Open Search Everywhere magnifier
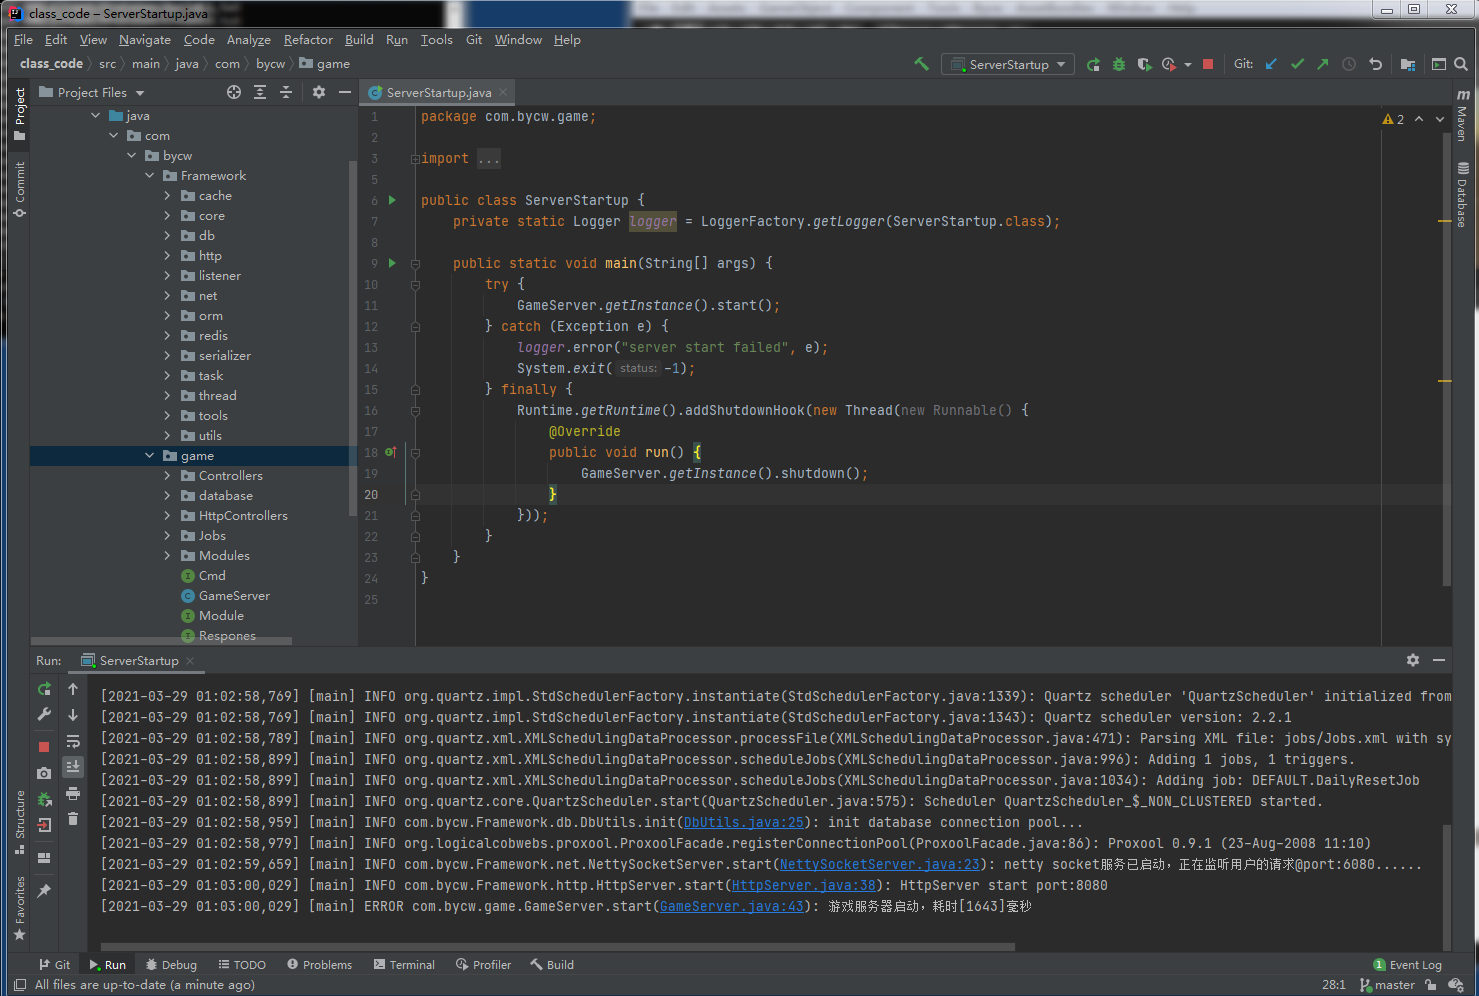The image size is (1479, 996). point(1461,64)
